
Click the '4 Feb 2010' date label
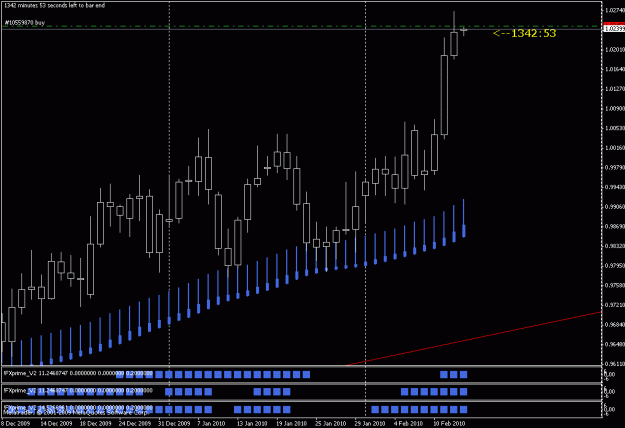408,423
